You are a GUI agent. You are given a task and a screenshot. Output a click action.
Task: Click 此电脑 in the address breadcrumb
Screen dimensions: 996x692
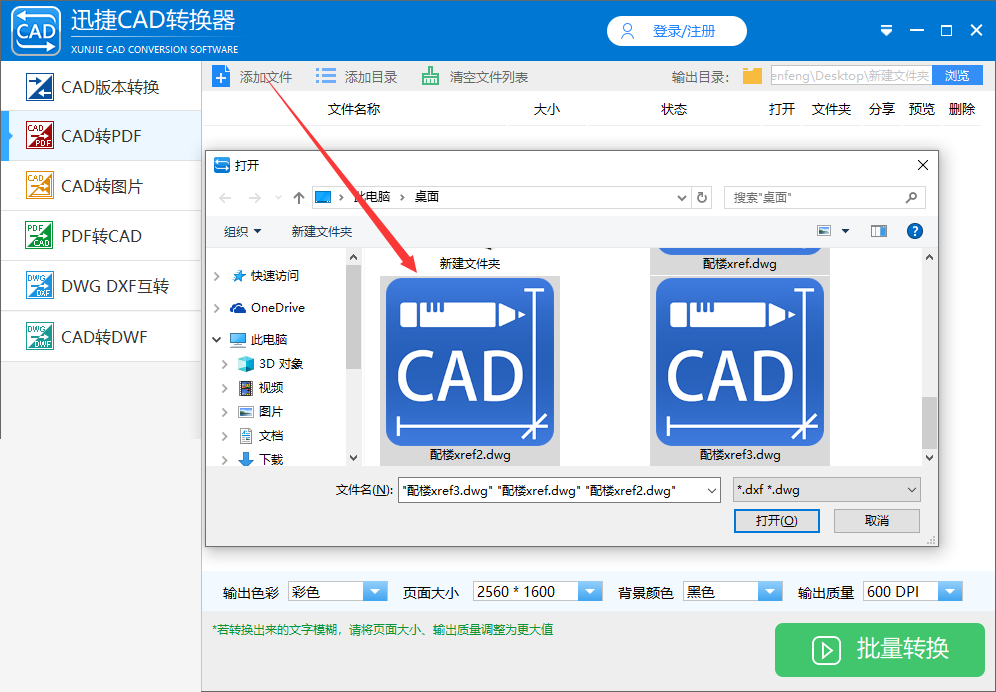[x=372, y=197]
